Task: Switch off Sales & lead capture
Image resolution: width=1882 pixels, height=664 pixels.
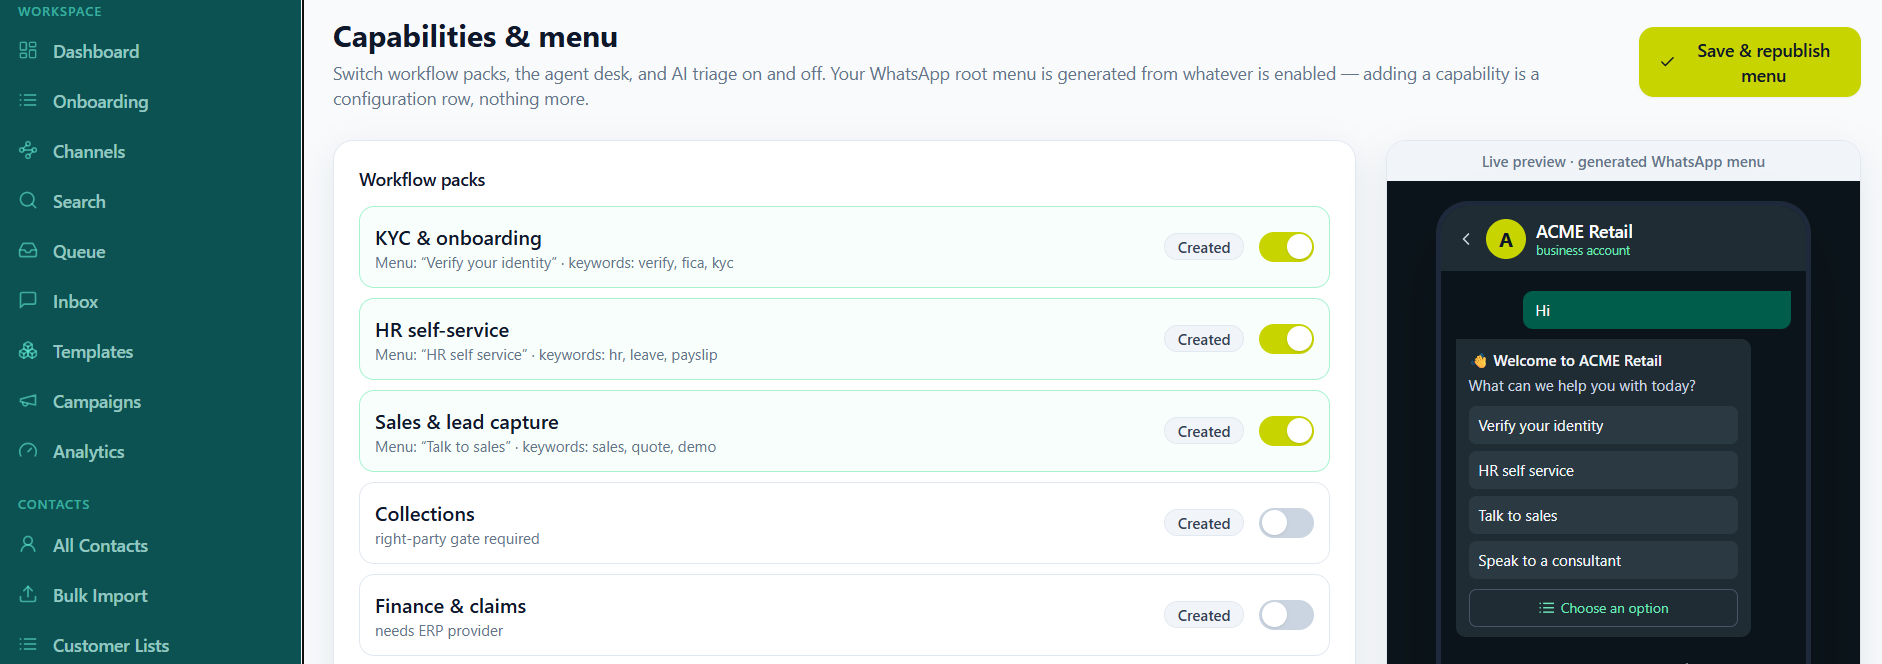Action: [x=1286, y=431]
